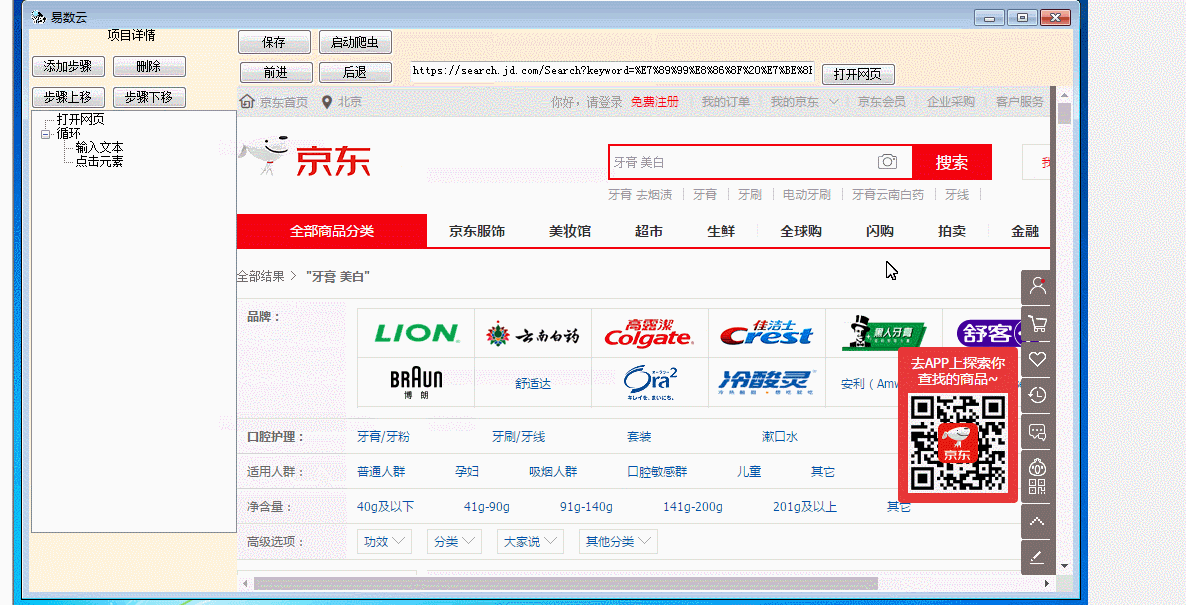Select the BRAUN brand logo
This screenshot has height=605, width=1186.
pyautogui.click(x=416, y=383)
